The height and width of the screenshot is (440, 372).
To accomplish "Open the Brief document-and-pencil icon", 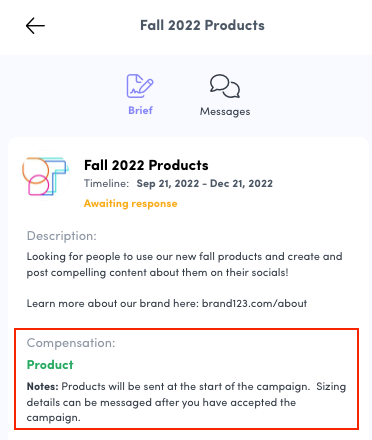I will pos(140,86).
